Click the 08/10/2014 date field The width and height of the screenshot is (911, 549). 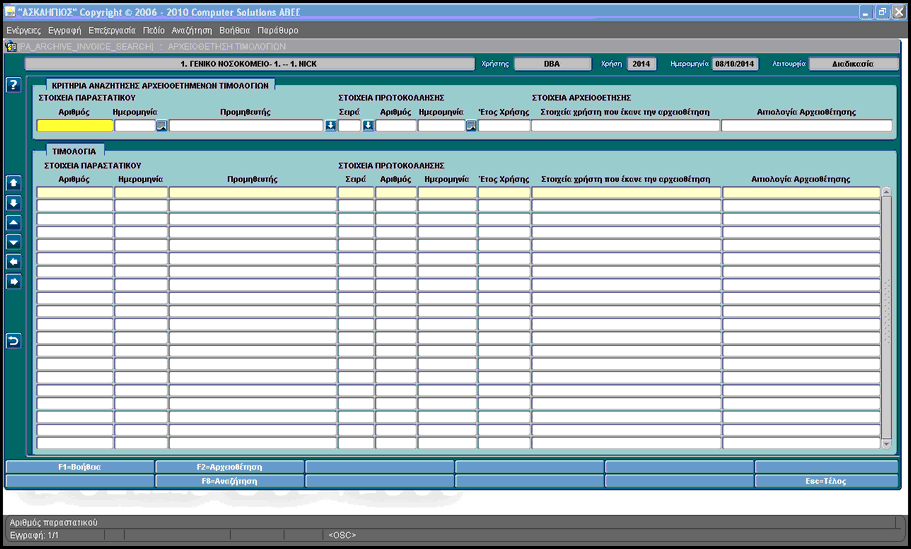point(735,64)
